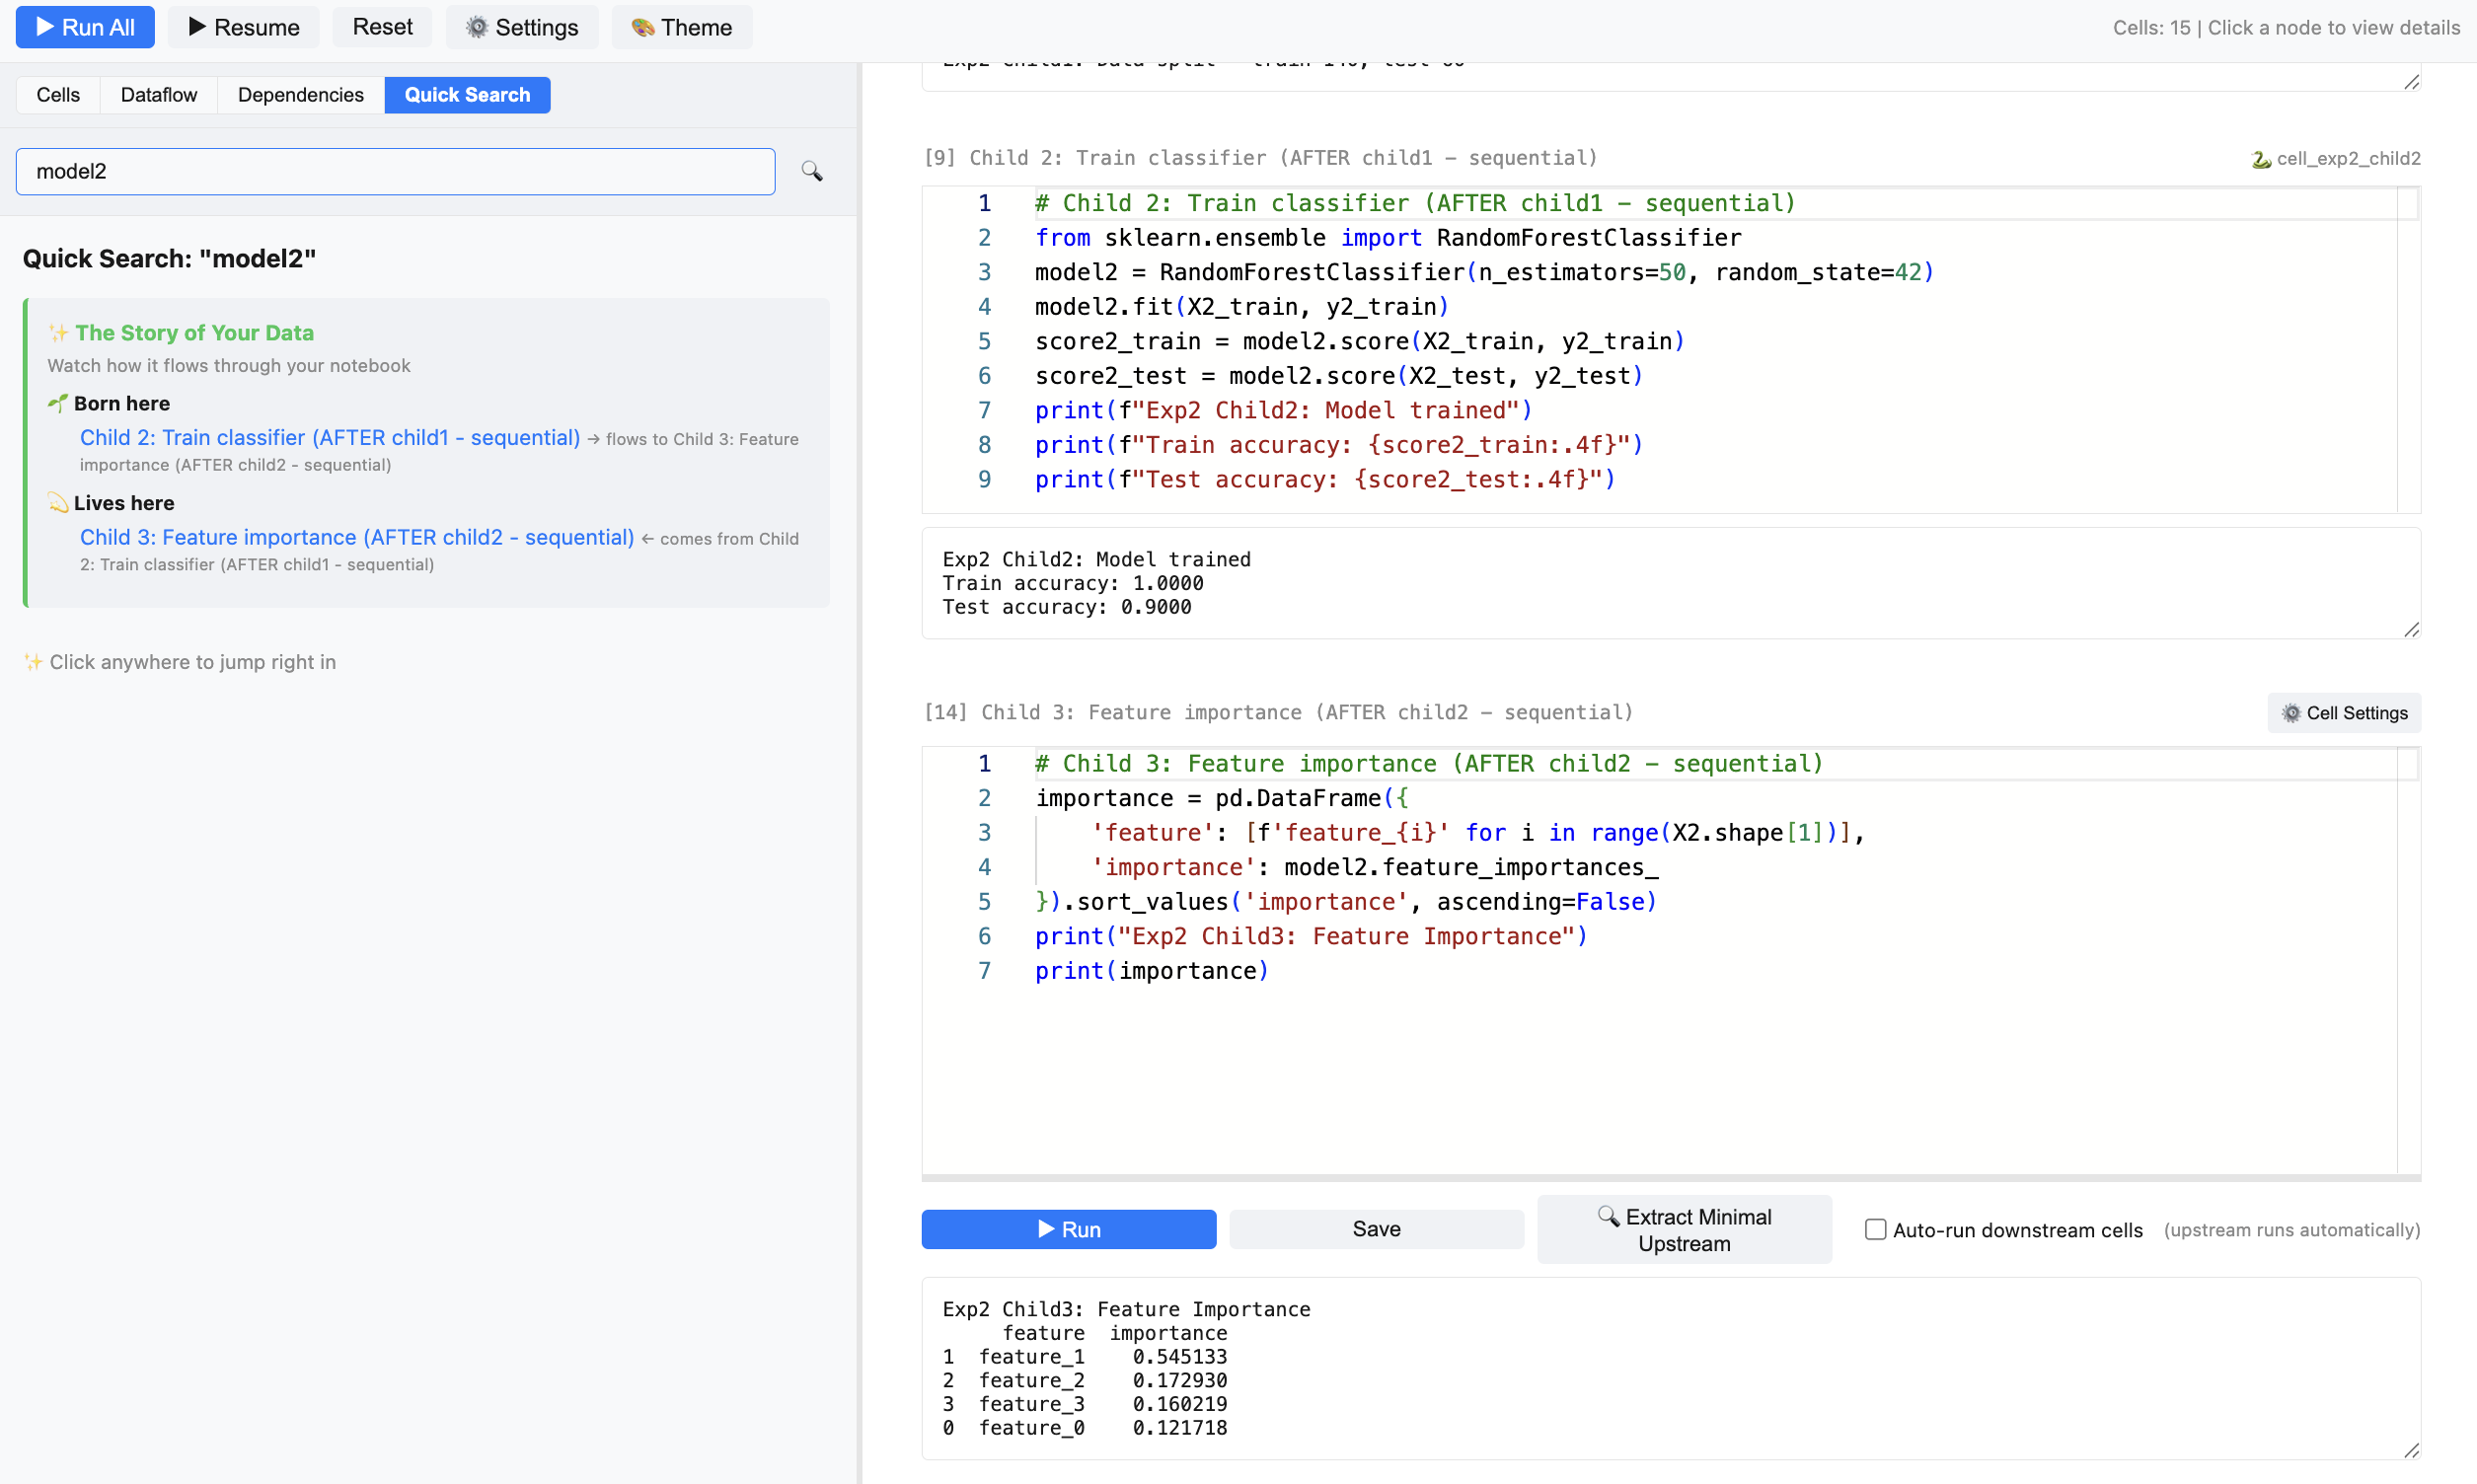Click Extract Minimal Upstream button
Image resolution: width=2477 pixels, height=1484 pixels.
tap(1683, 1229)
